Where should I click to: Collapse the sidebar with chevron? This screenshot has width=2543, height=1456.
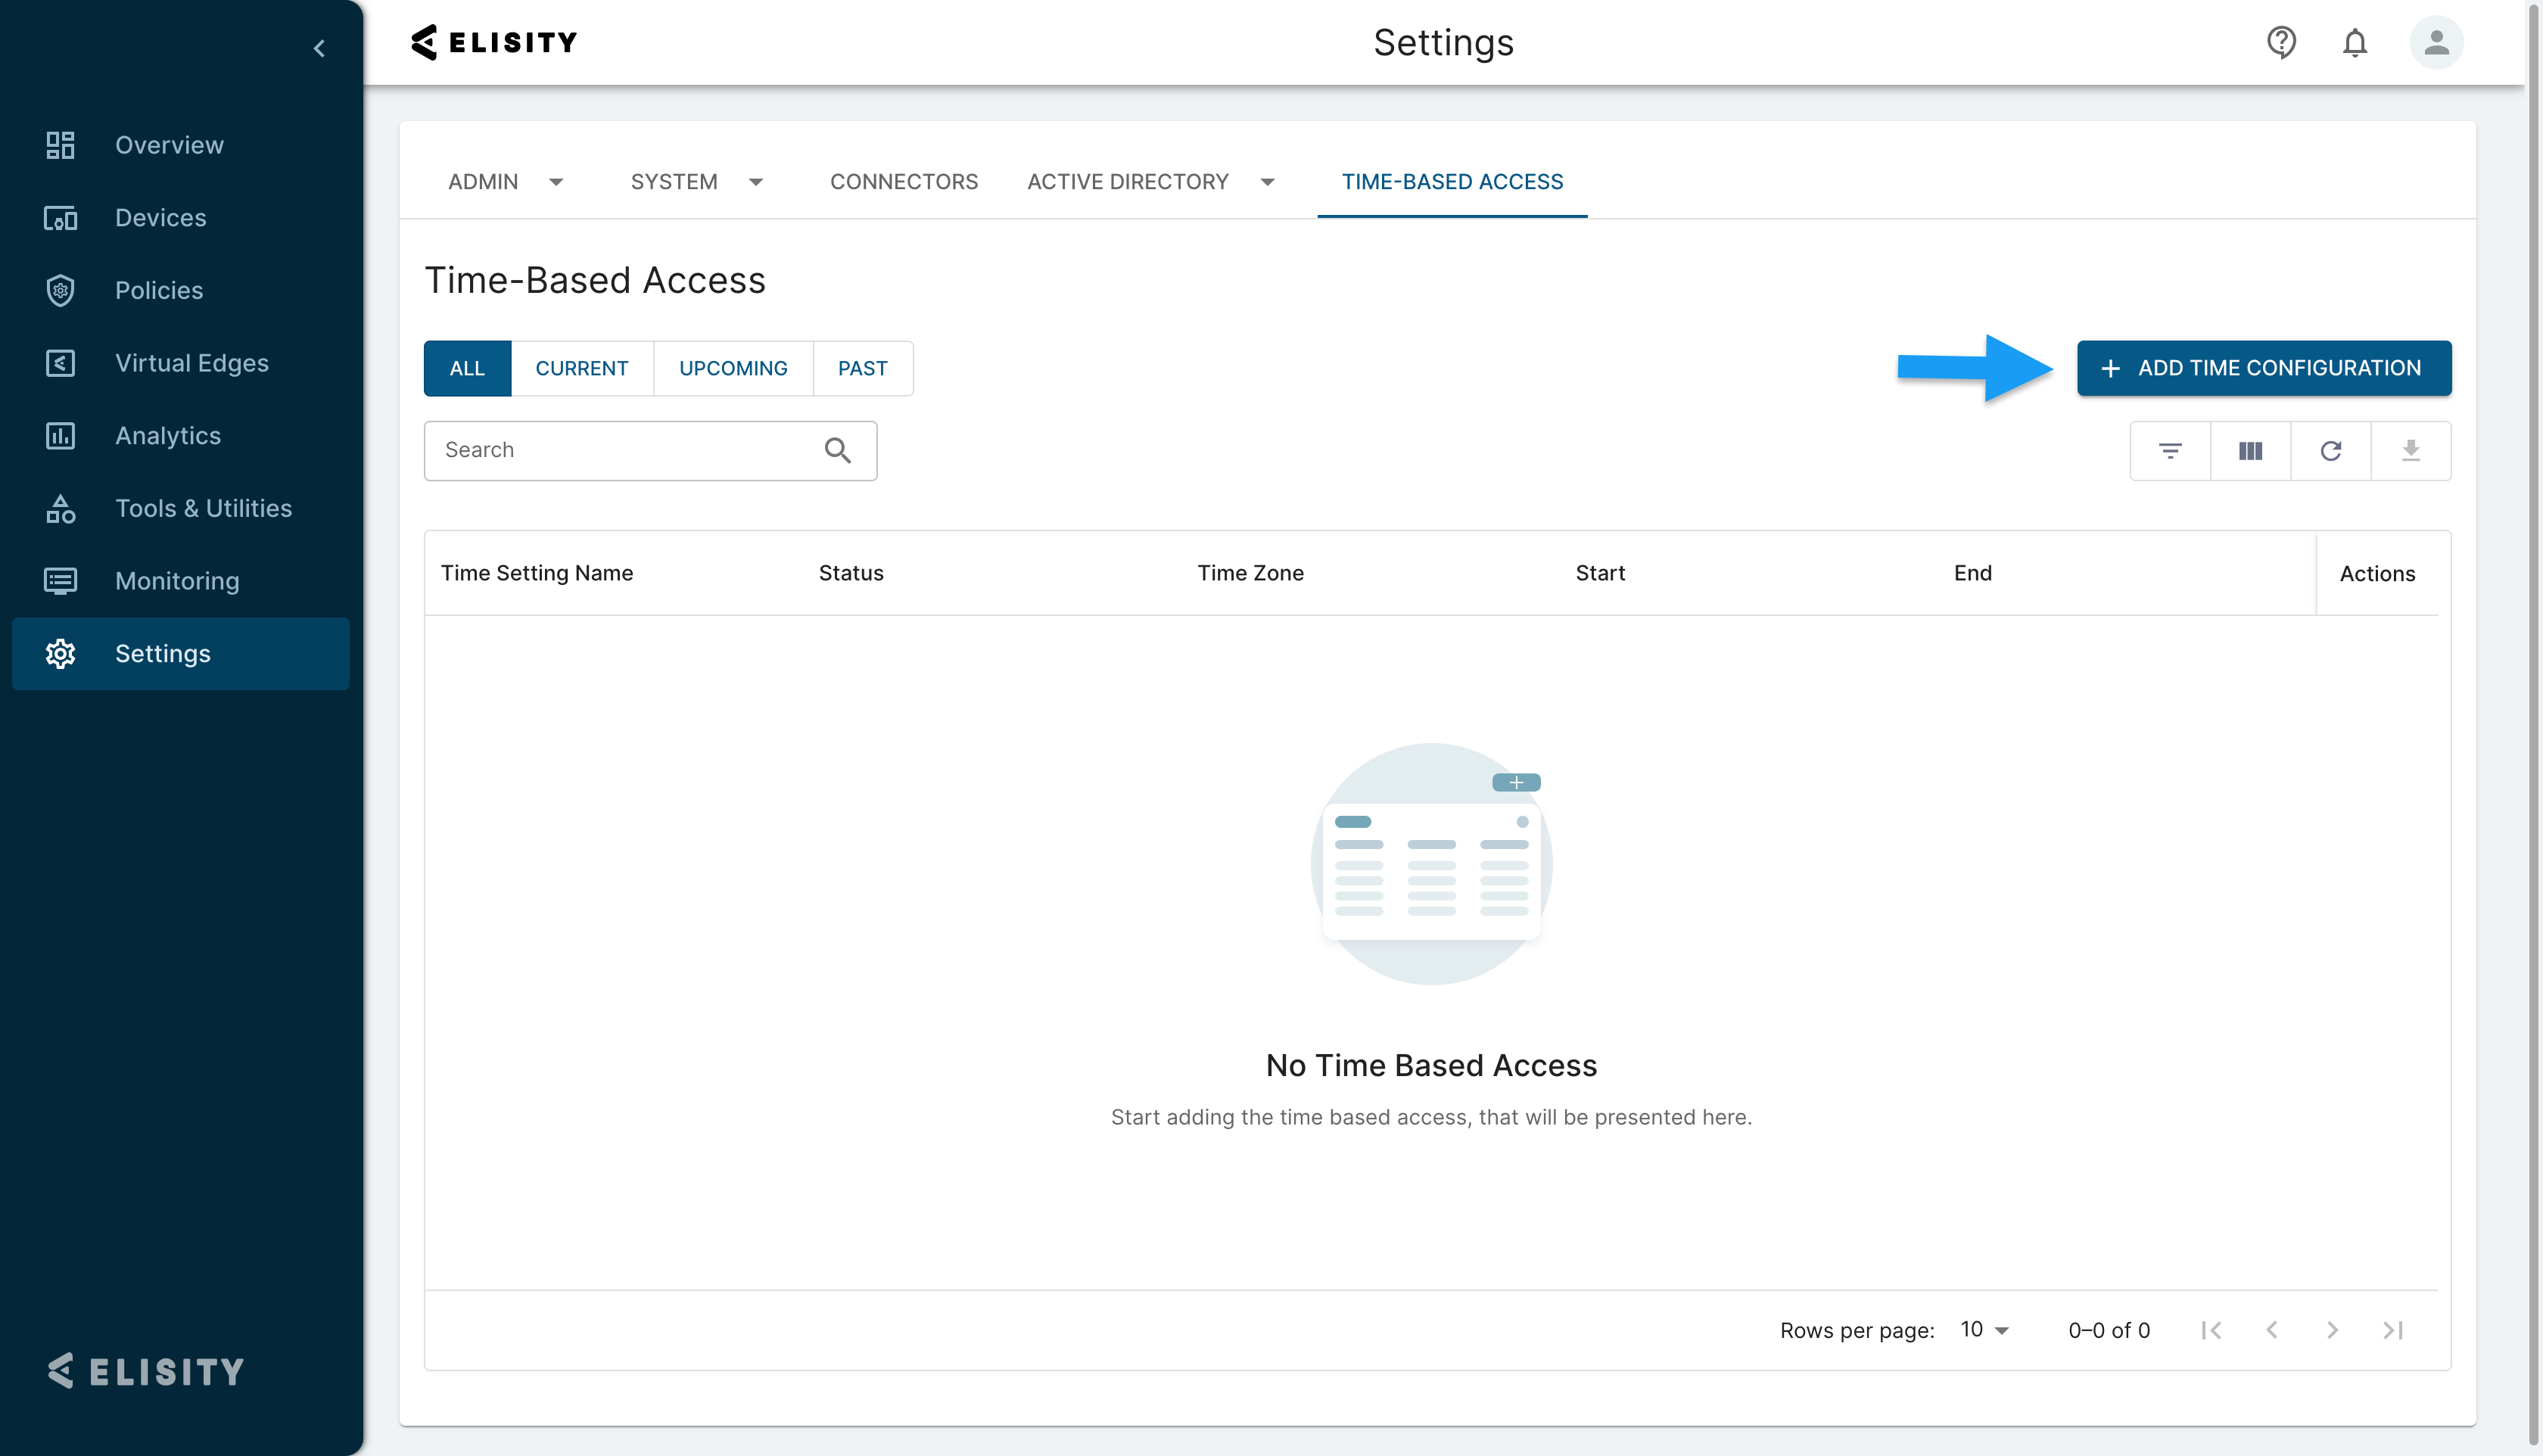319,48
